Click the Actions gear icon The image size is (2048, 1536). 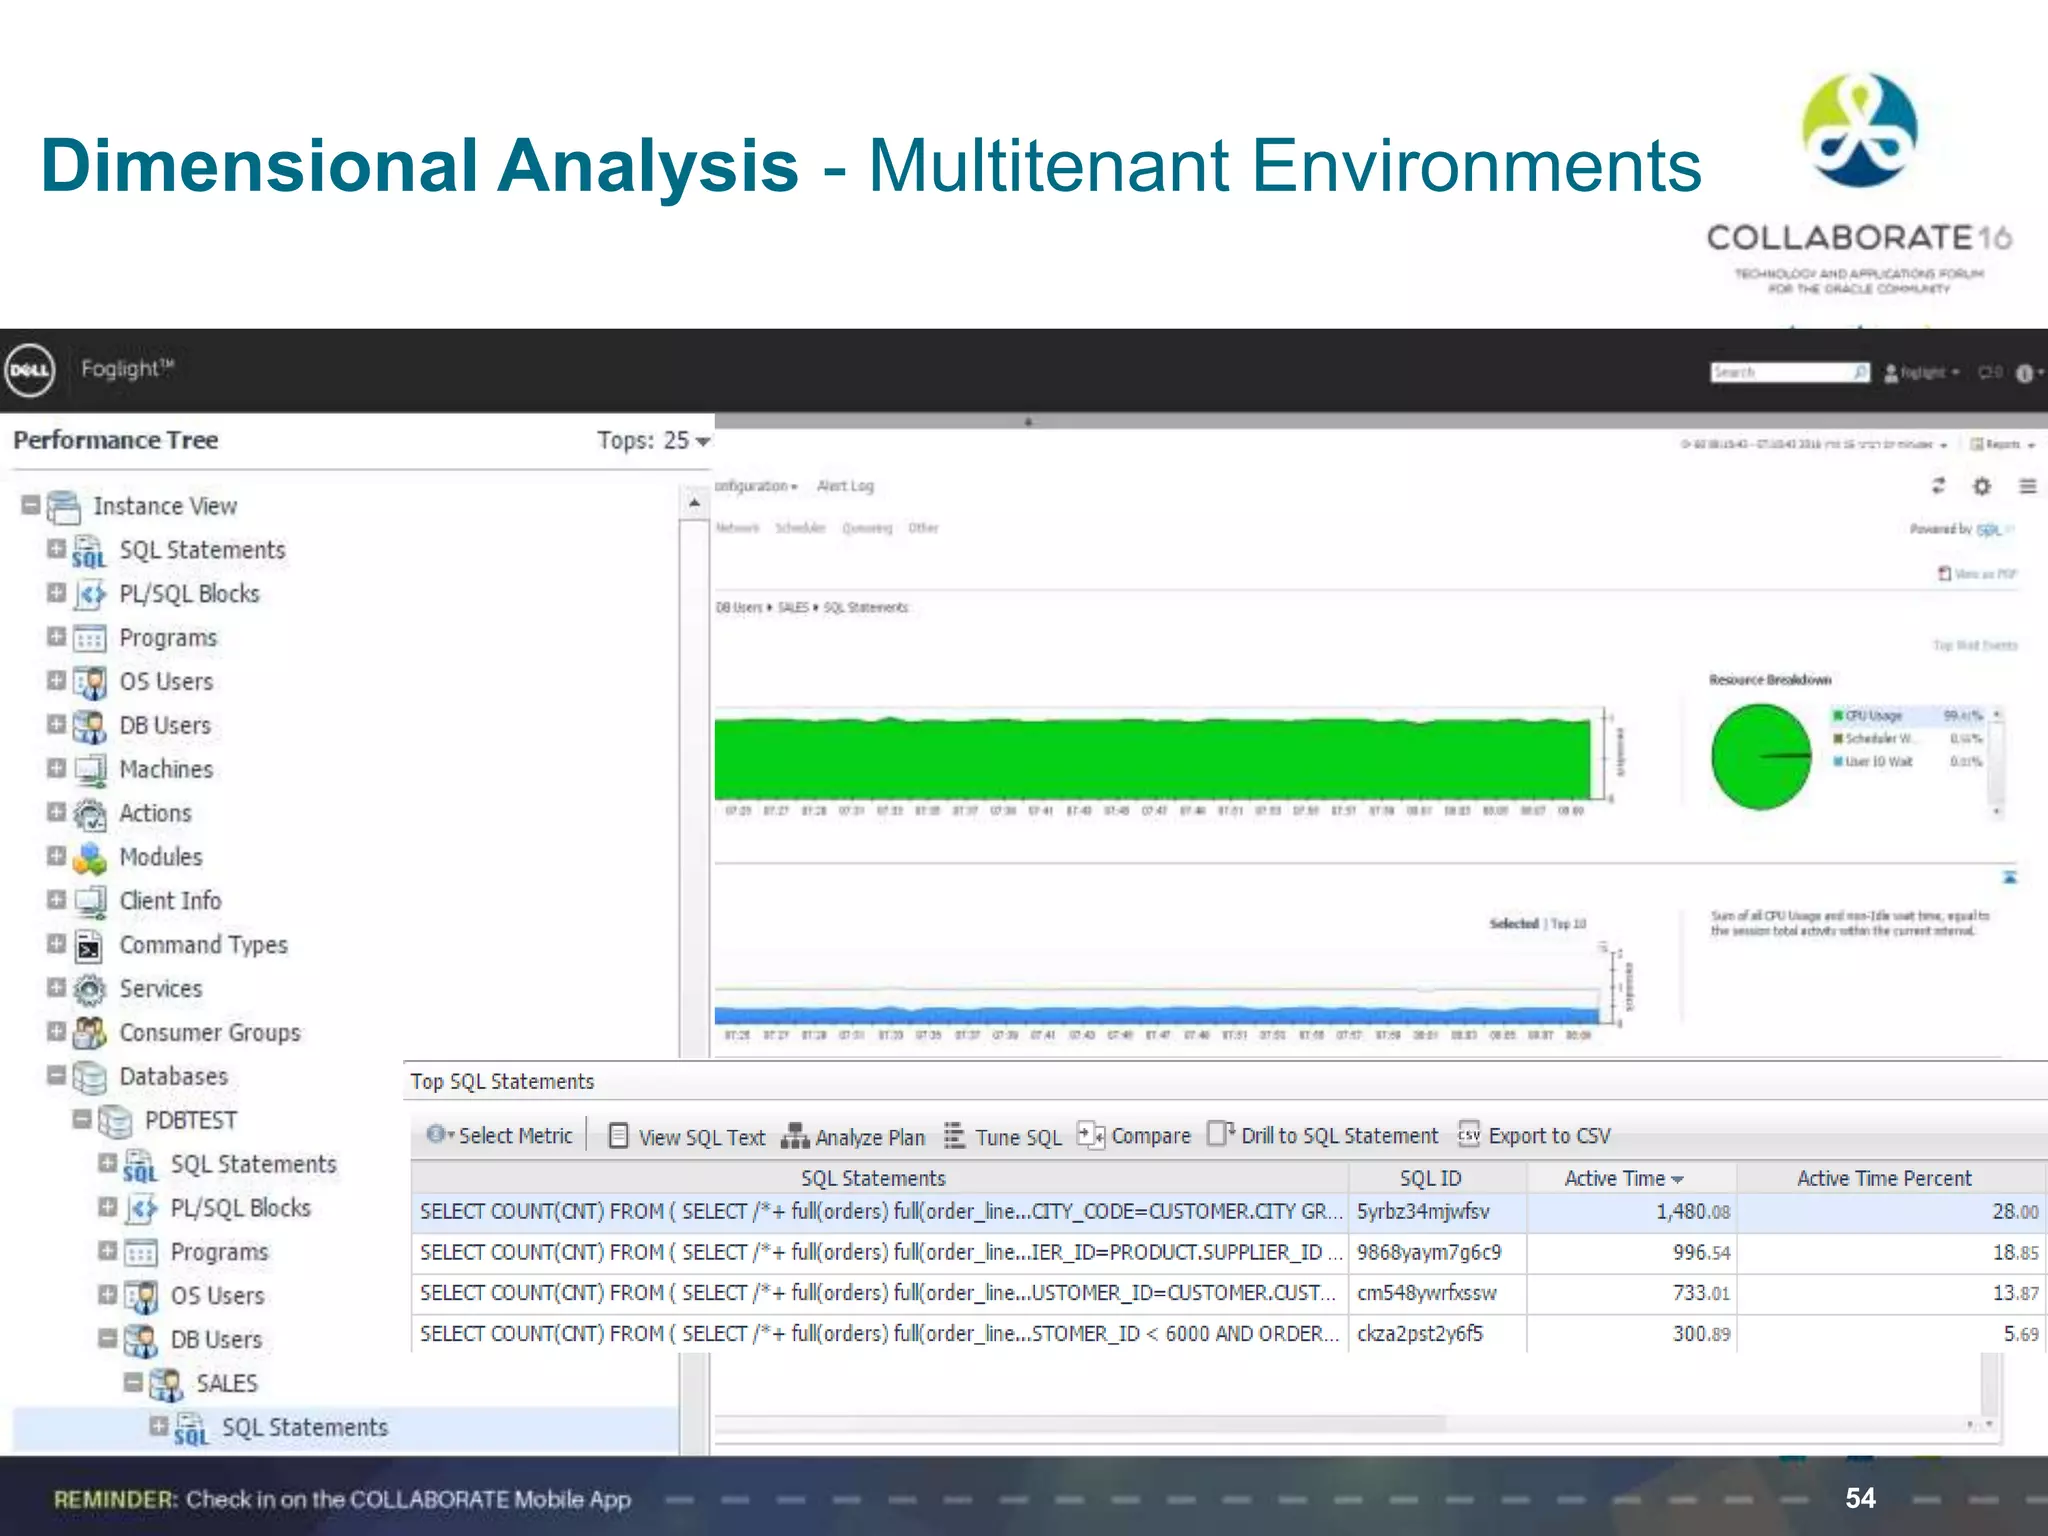89,814
